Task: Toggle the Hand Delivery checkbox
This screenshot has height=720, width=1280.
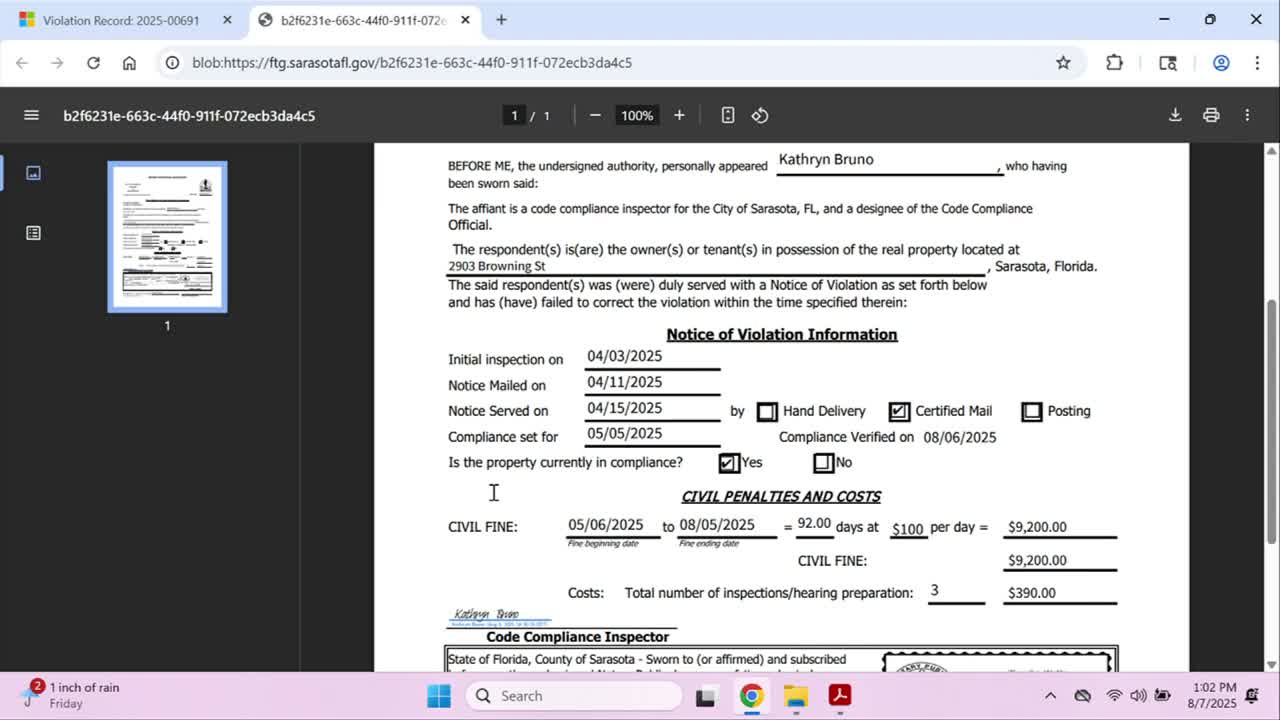Action: point(767,412)
